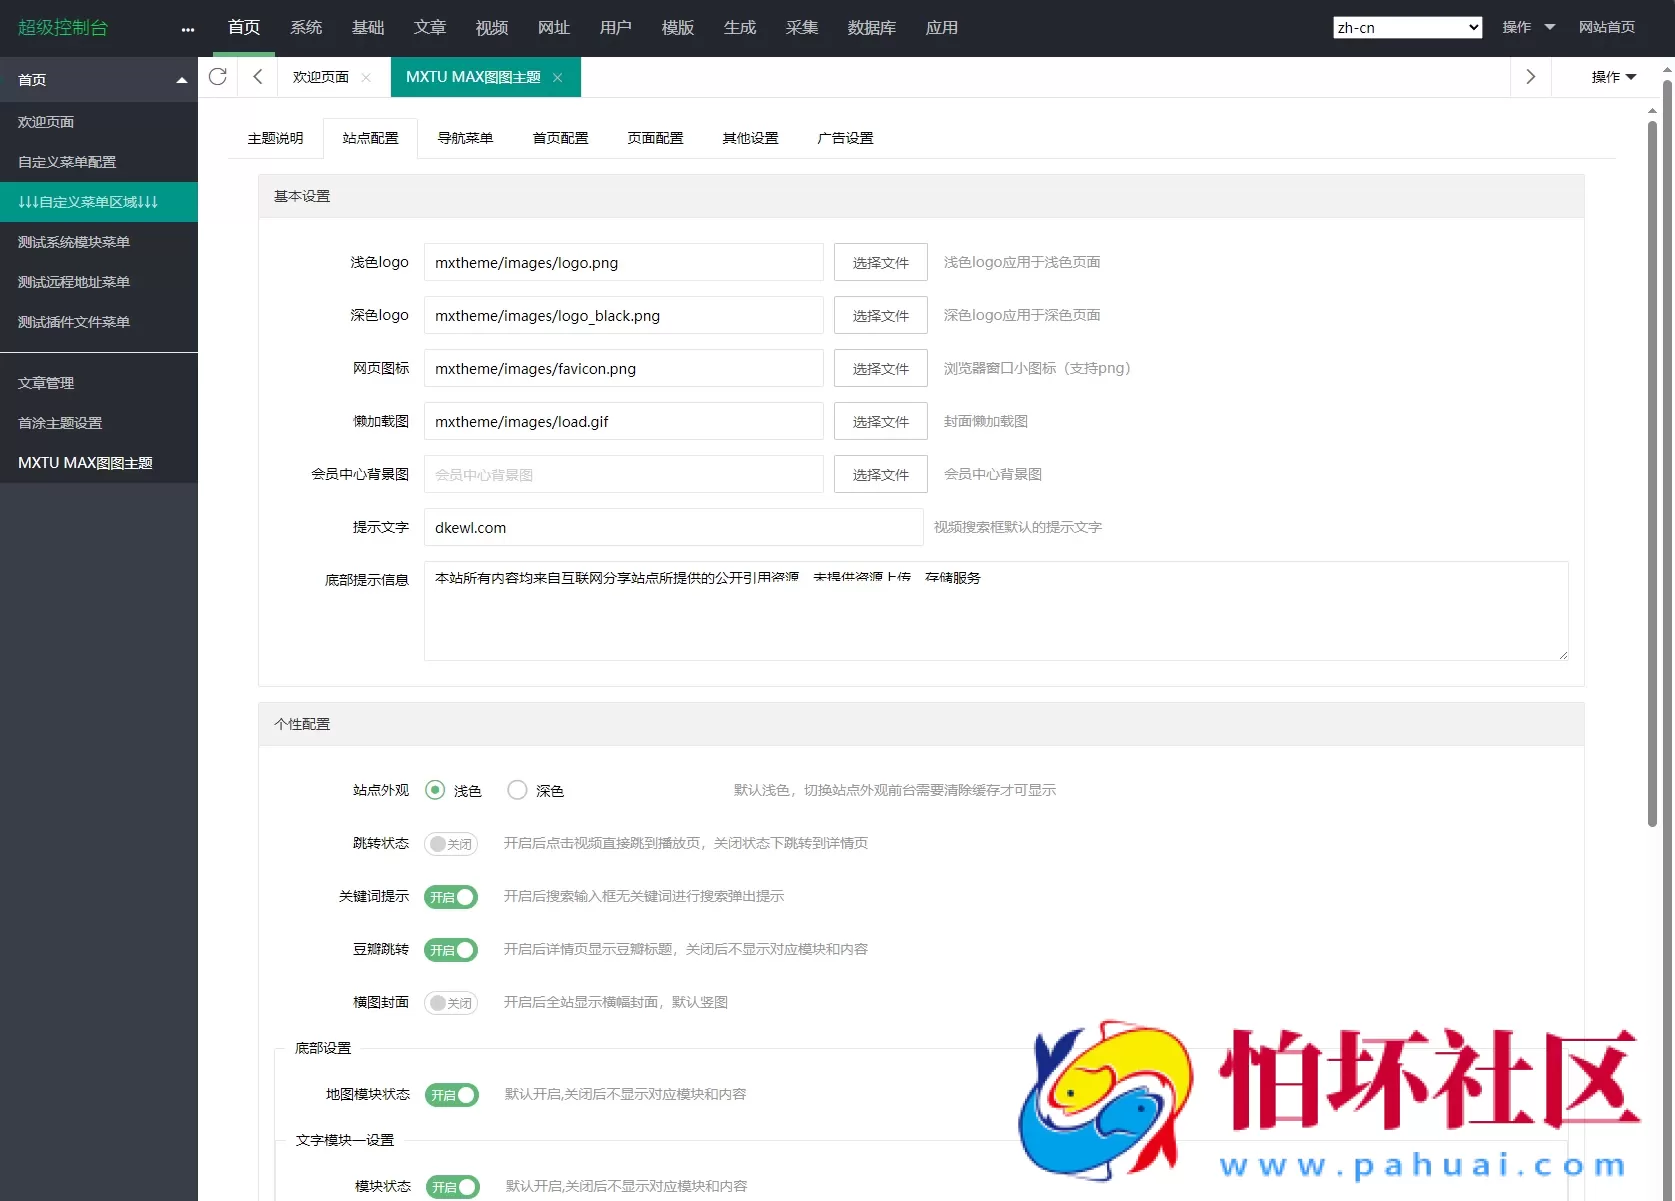Close the 欢迎页面 tab
The image size is (1675, 1201).
click(366, 77)
